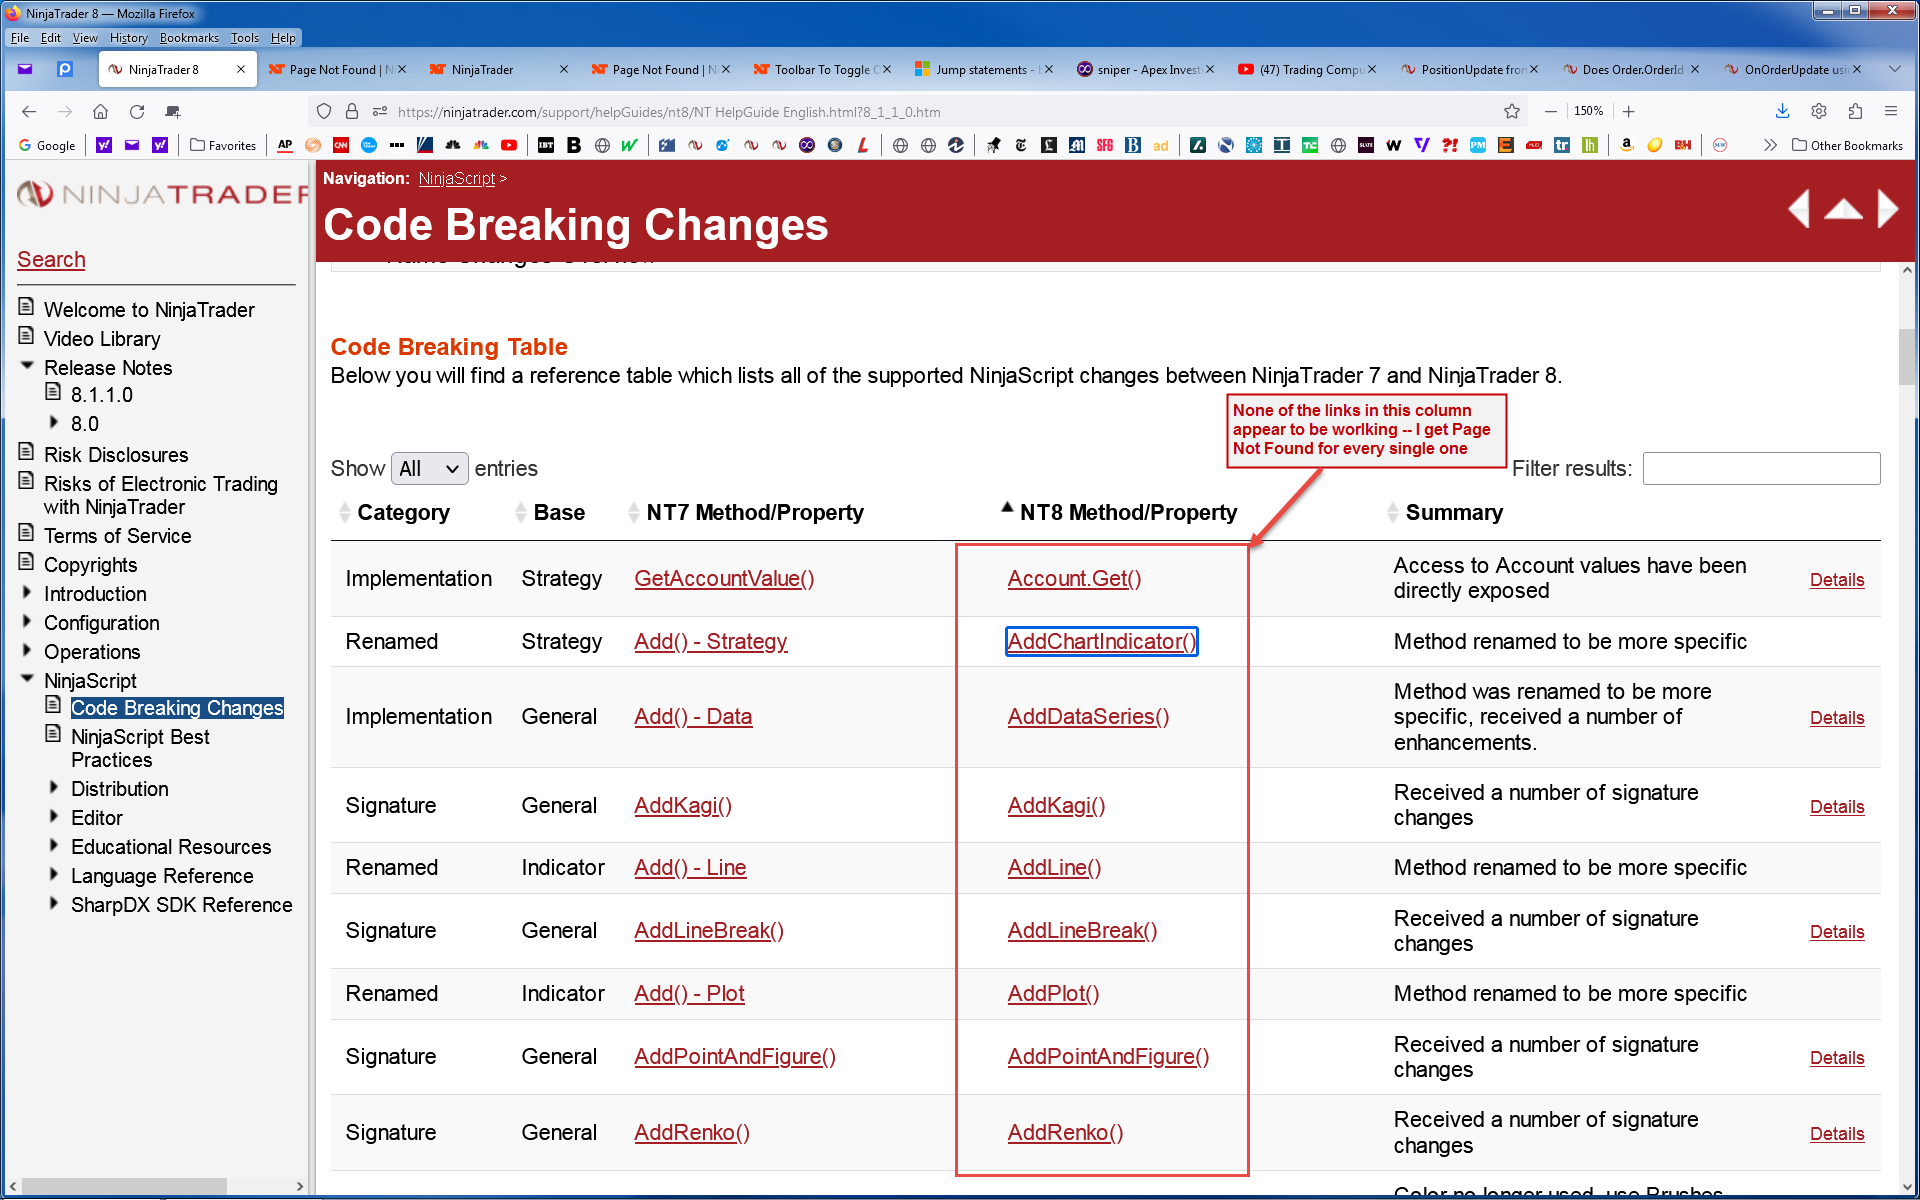Viewport: 1920px width, 1200px height.
Task: Click the next topic right arrow
Action: click(1887, 209)
